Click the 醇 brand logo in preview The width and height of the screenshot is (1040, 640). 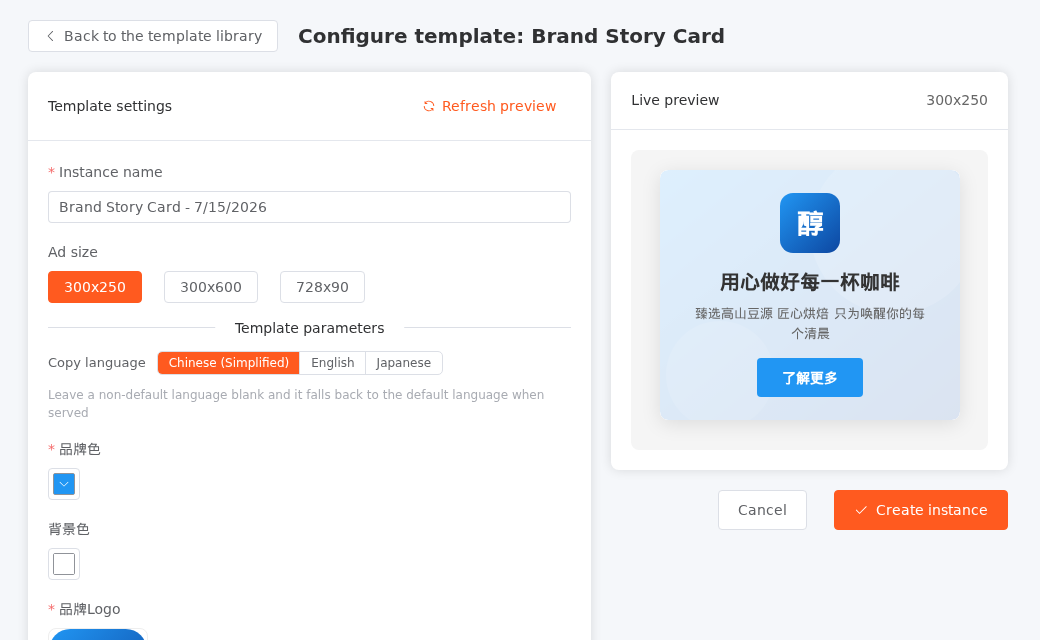[x=809, y=223]
